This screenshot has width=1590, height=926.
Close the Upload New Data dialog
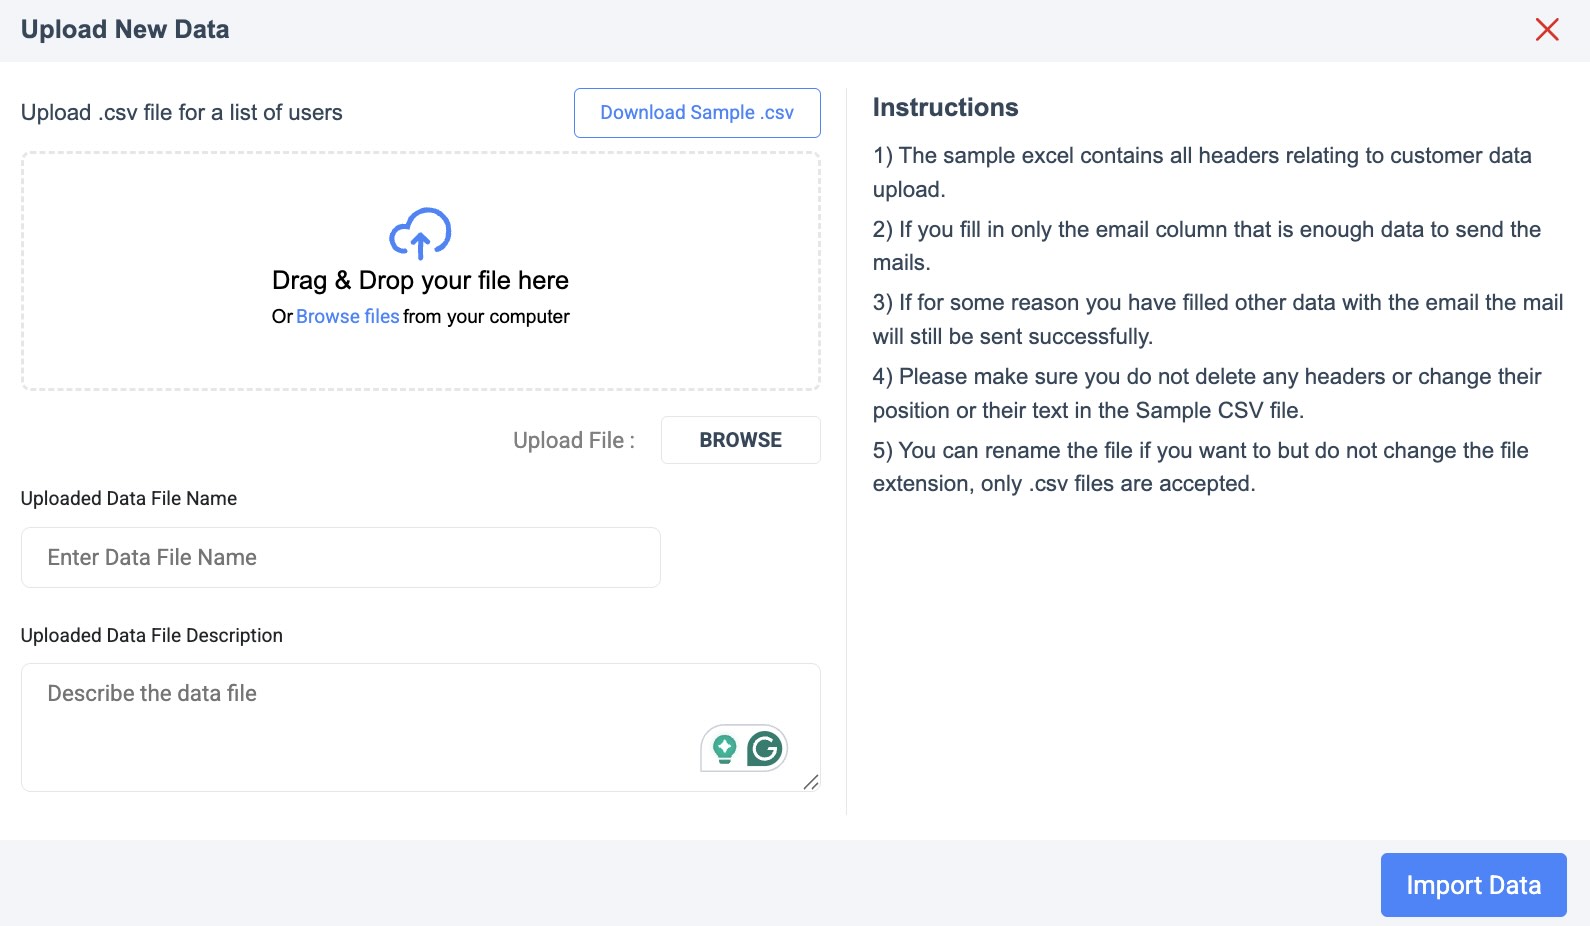coord(1547,30)
